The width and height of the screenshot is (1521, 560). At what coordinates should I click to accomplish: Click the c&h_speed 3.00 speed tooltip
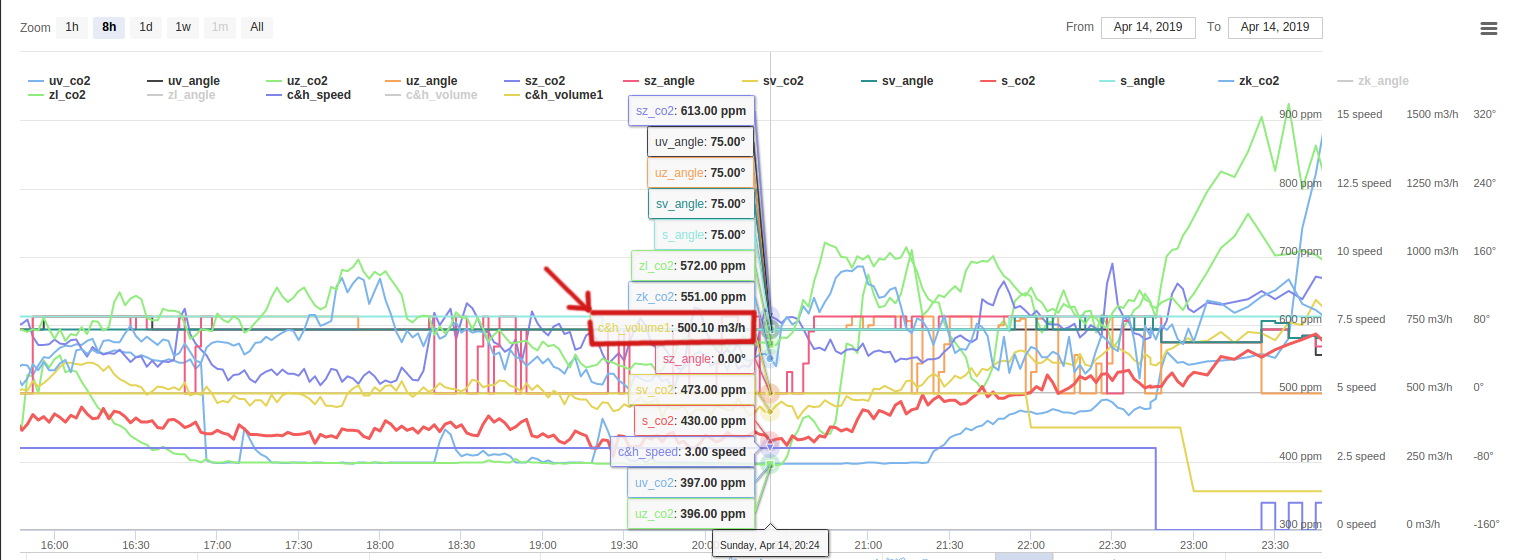[682, 452]
